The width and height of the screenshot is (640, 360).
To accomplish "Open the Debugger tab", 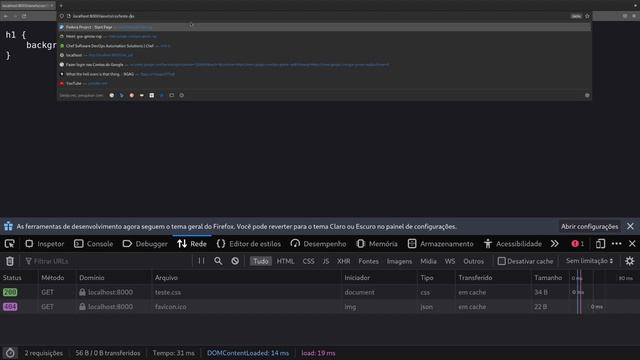I will click(145, 244).
